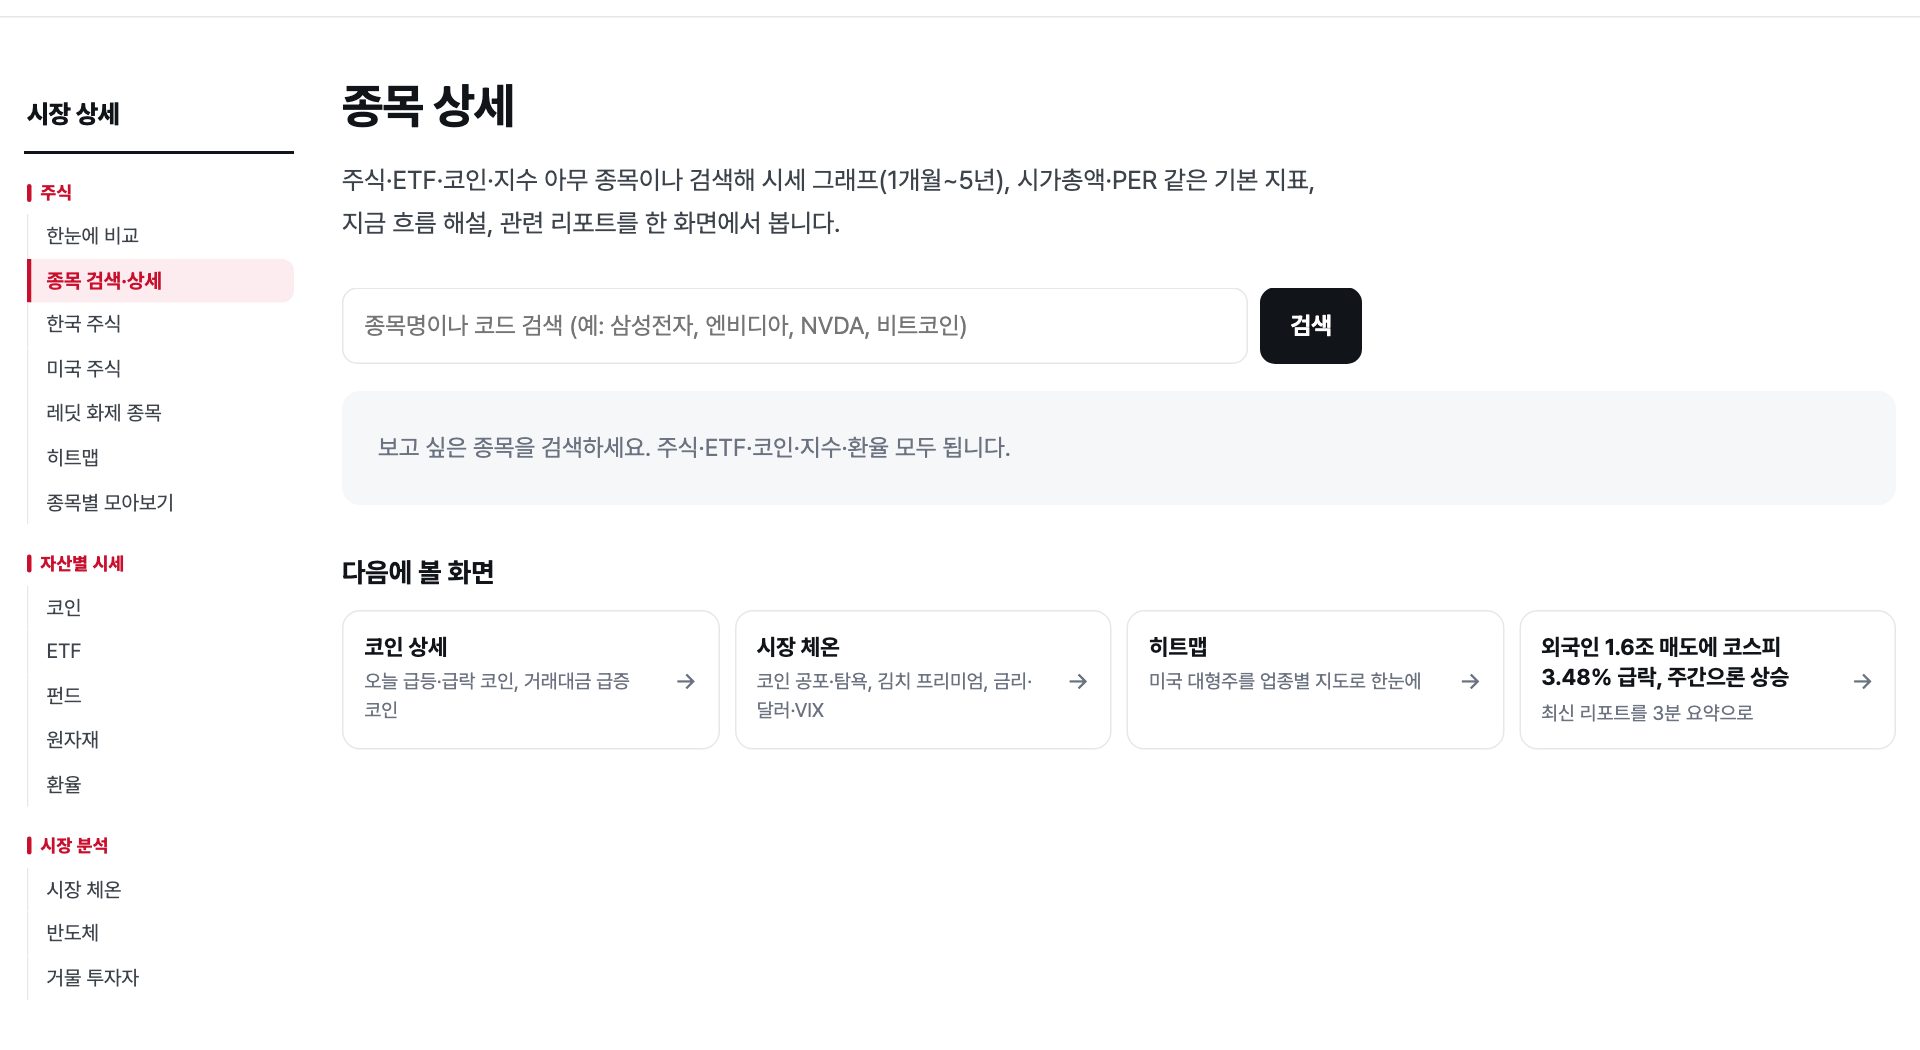Click the arrow icon on 시장 체온 card

click(1078, 681)
